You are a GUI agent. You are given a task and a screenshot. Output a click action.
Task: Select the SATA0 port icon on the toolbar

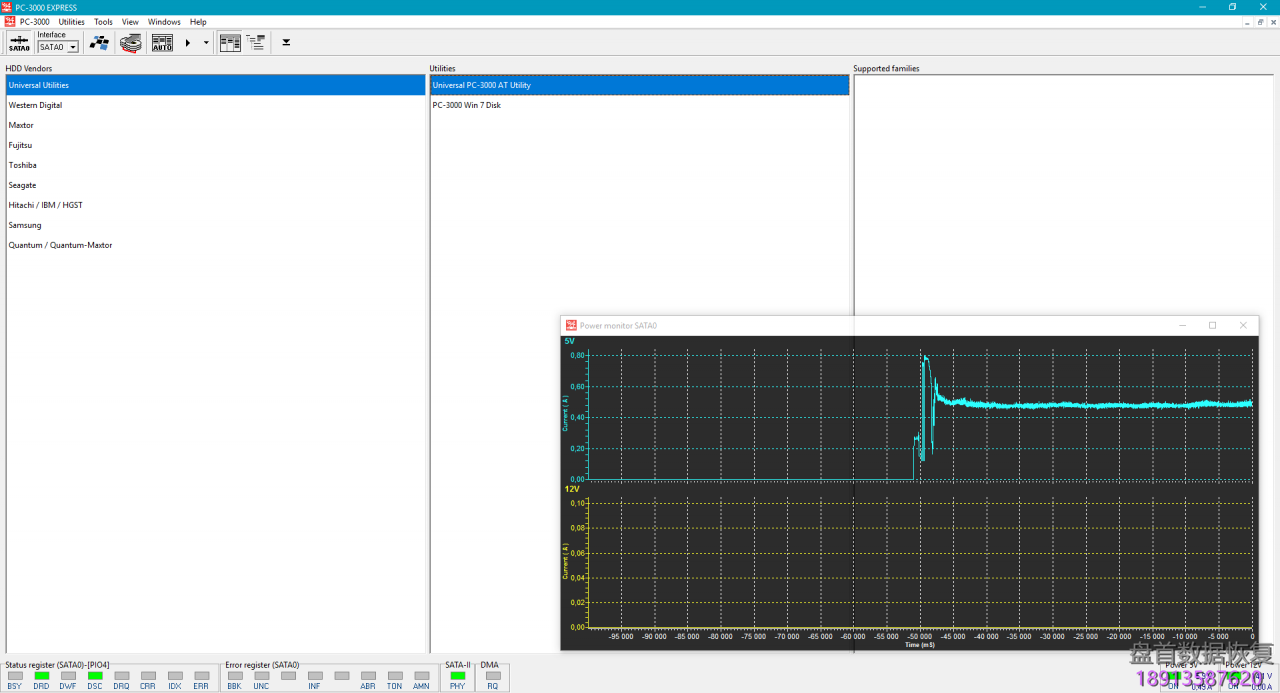click(x=18, y=42)
